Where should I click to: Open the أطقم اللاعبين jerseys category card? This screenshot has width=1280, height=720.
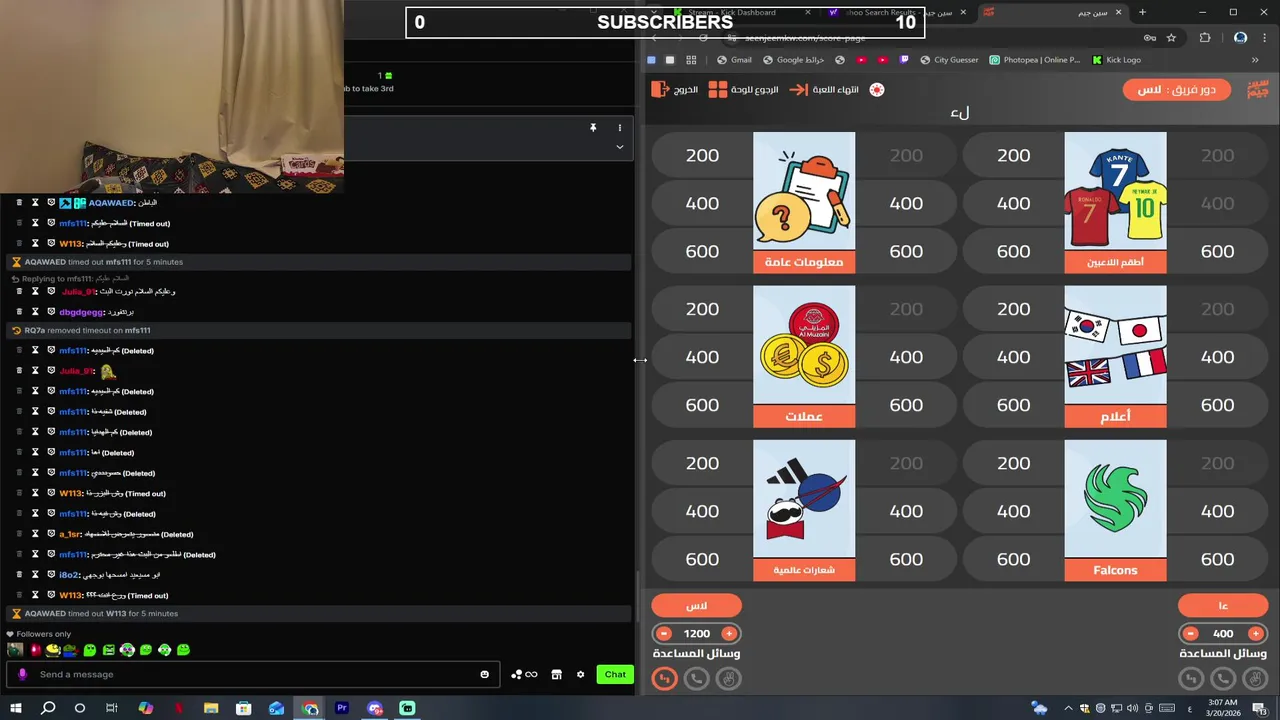click(1115, 203)
